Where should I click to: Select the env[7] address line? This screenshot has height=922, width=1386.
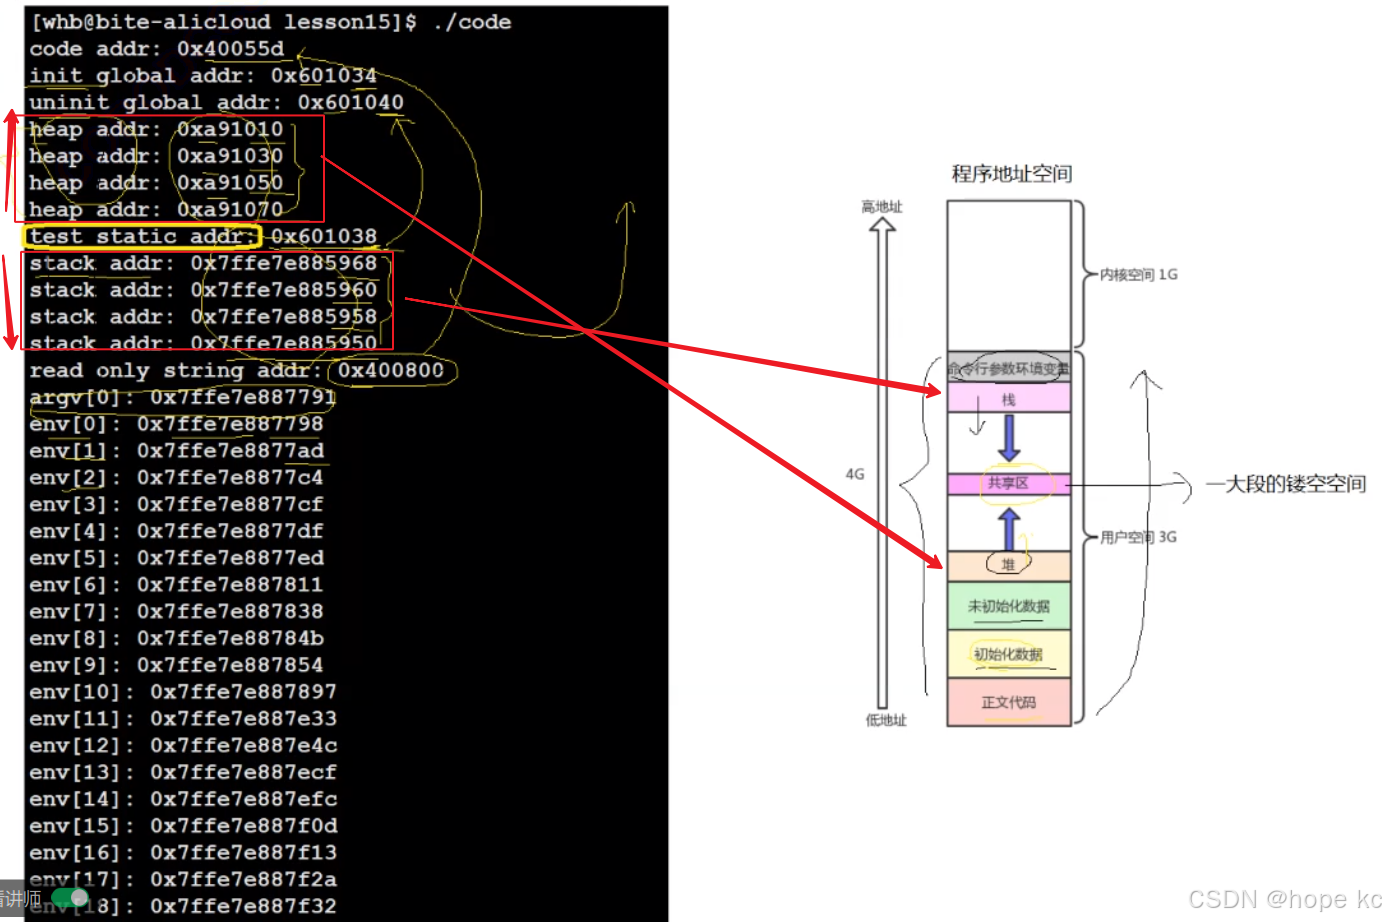click(x=177, y=612)
